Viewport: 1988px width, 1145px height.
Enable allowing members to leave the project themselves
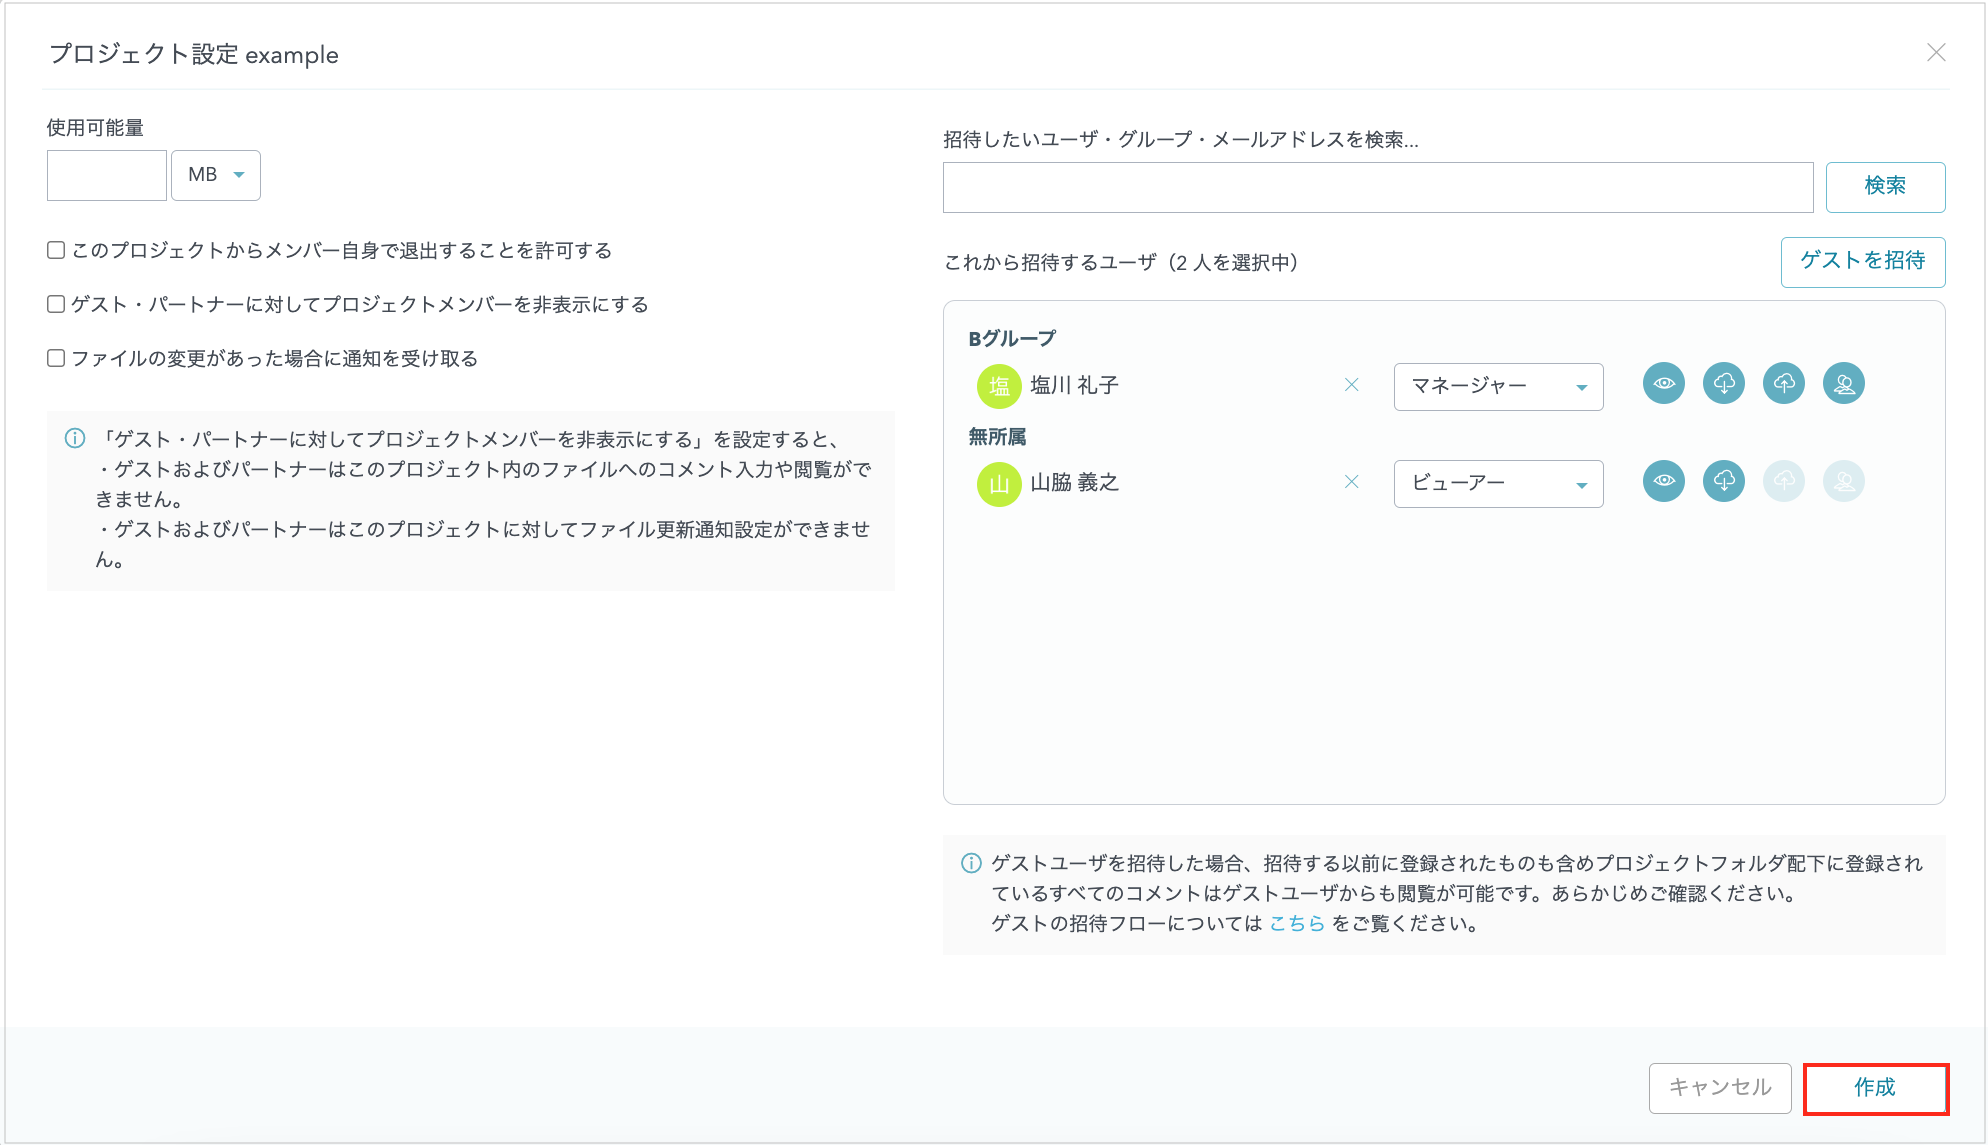[x=57, y=250]
